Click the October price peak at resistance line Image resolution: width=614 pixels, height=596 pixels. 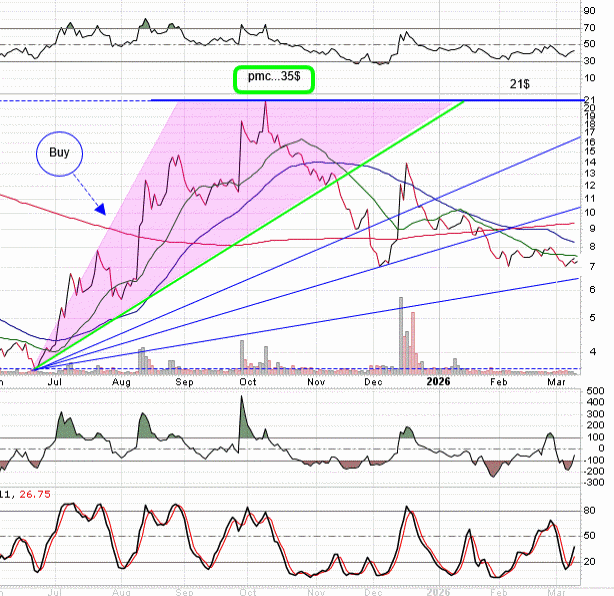pos(265,103)
